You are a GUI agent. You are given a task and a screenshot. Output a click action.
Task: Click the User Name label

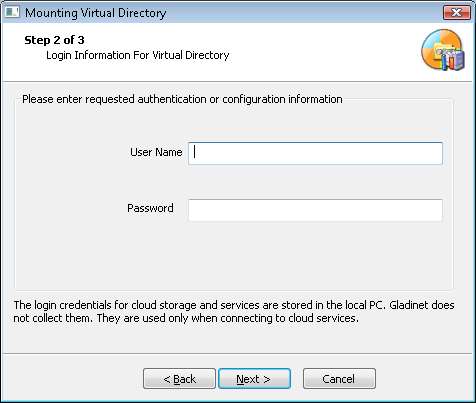156,152
